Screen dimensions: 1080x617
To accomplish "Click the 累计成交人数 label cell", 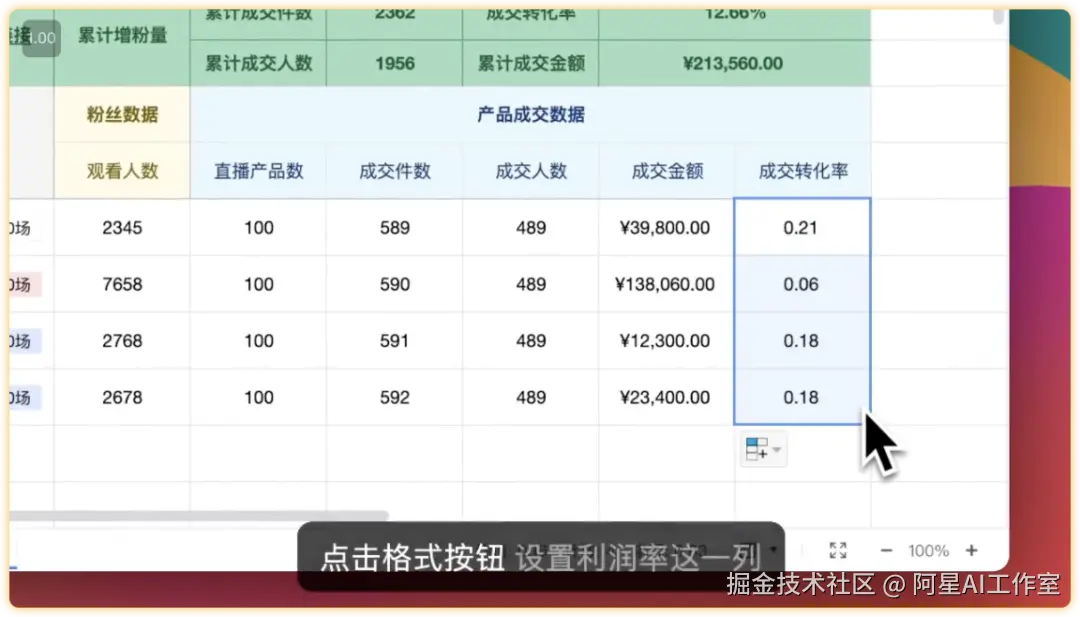I will coord(257,63).
